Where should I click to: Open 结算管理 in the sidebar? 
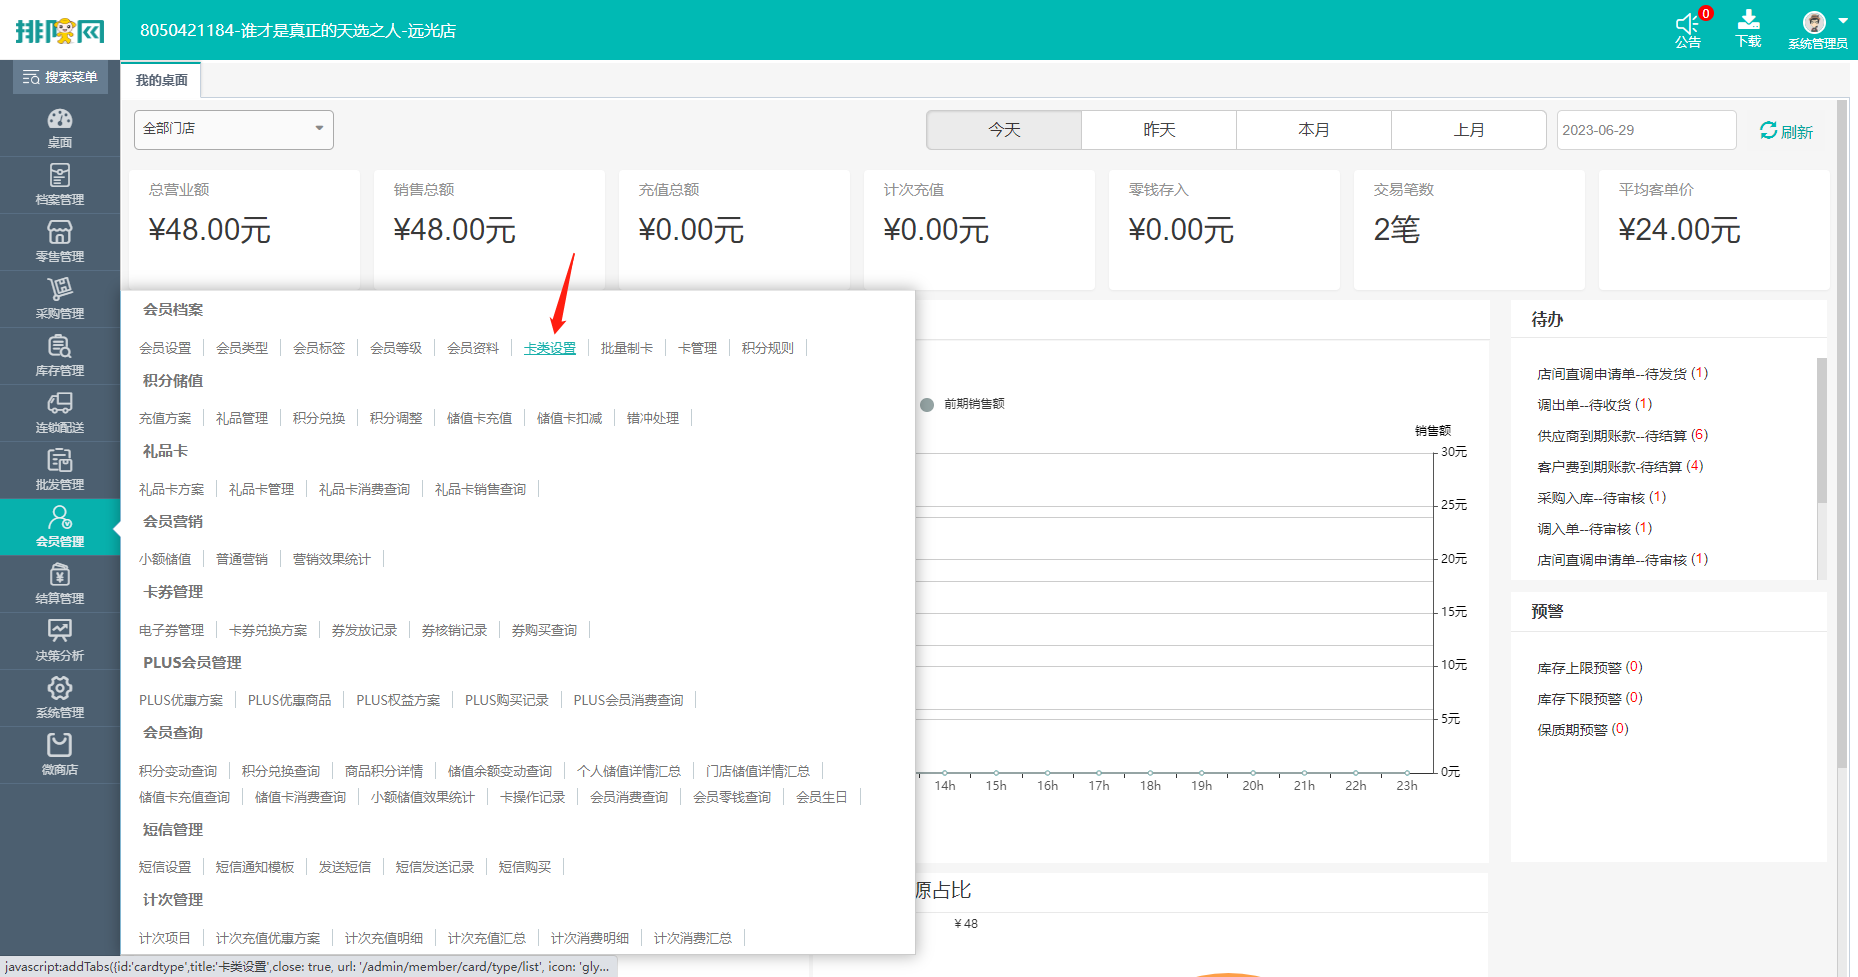60,583
